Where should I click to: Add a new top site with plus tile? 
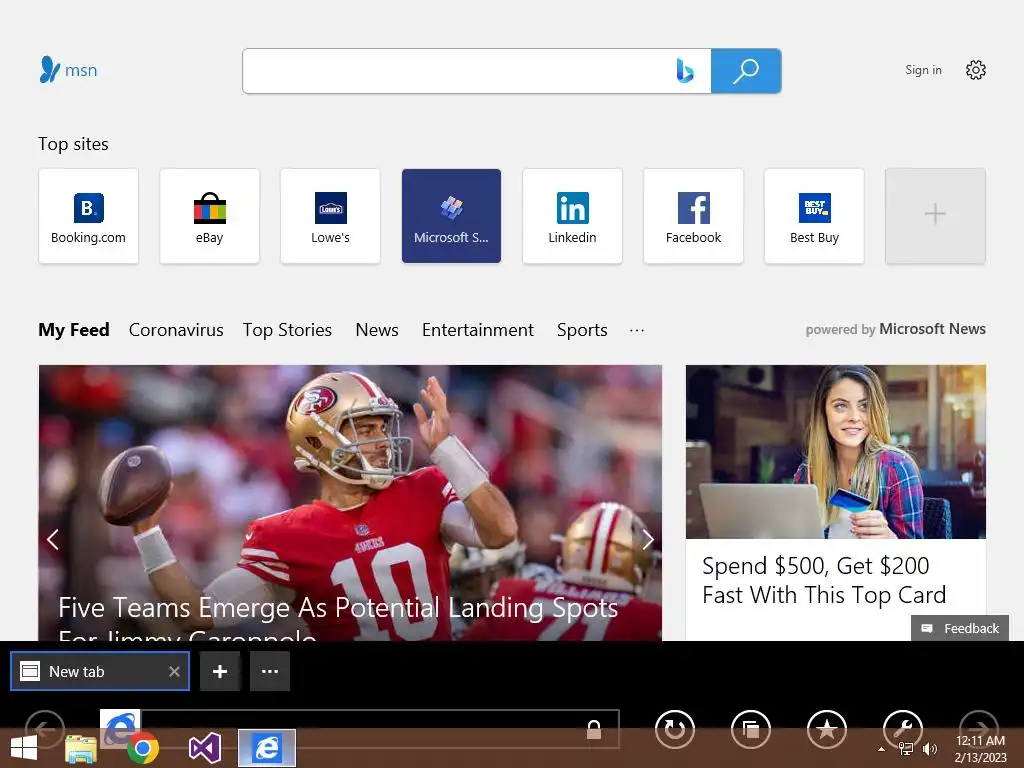[935, 216]
